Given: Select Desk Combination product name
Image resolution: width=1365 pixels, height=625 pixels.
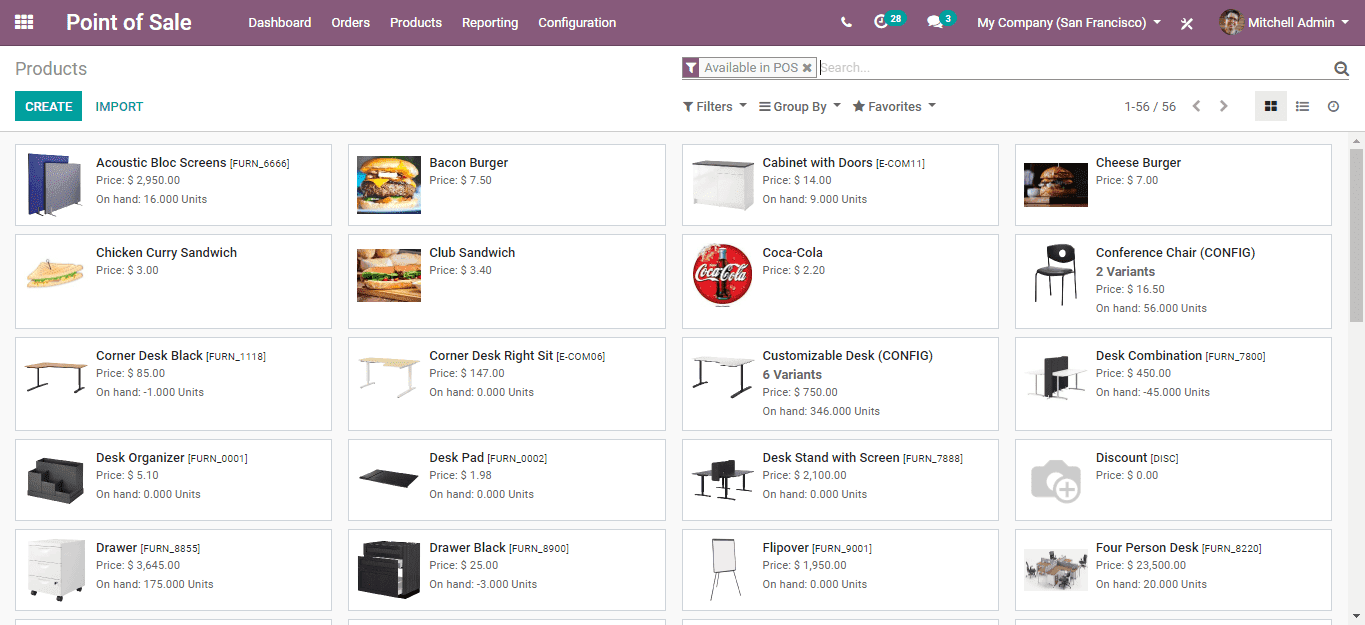Looking at the screenshot, I should [x=1149, y=356].
